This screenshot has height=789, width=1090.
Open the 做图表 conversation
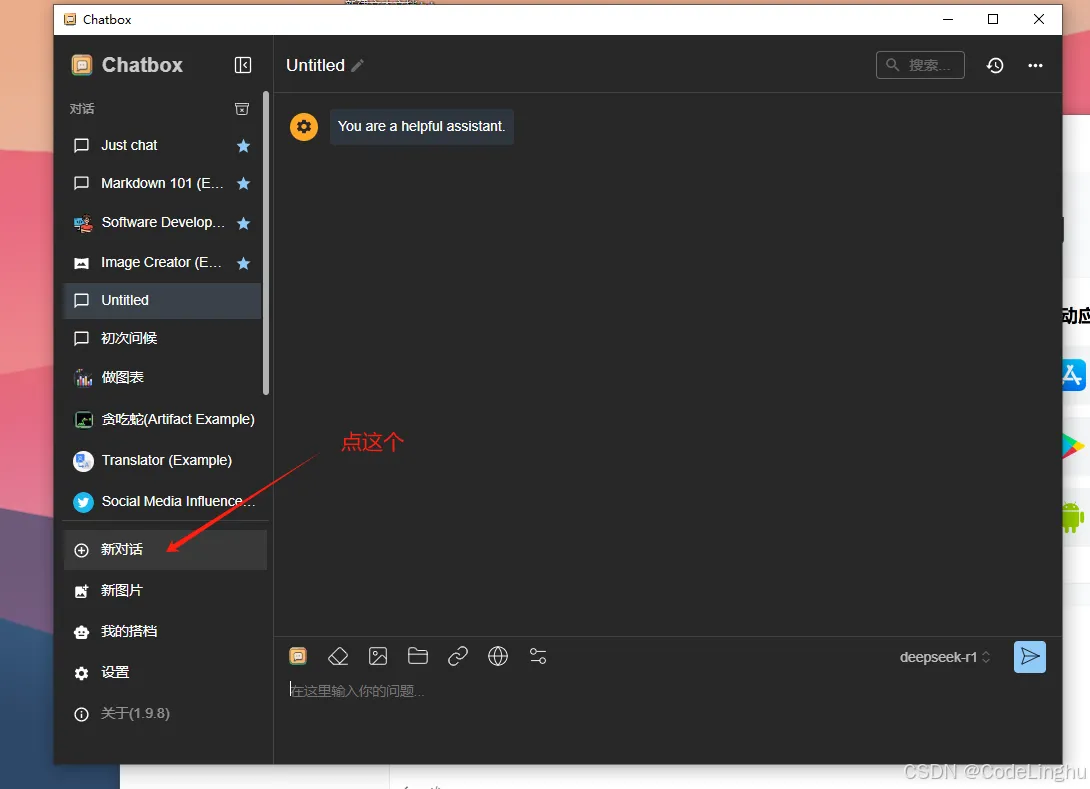click(161, 377)
